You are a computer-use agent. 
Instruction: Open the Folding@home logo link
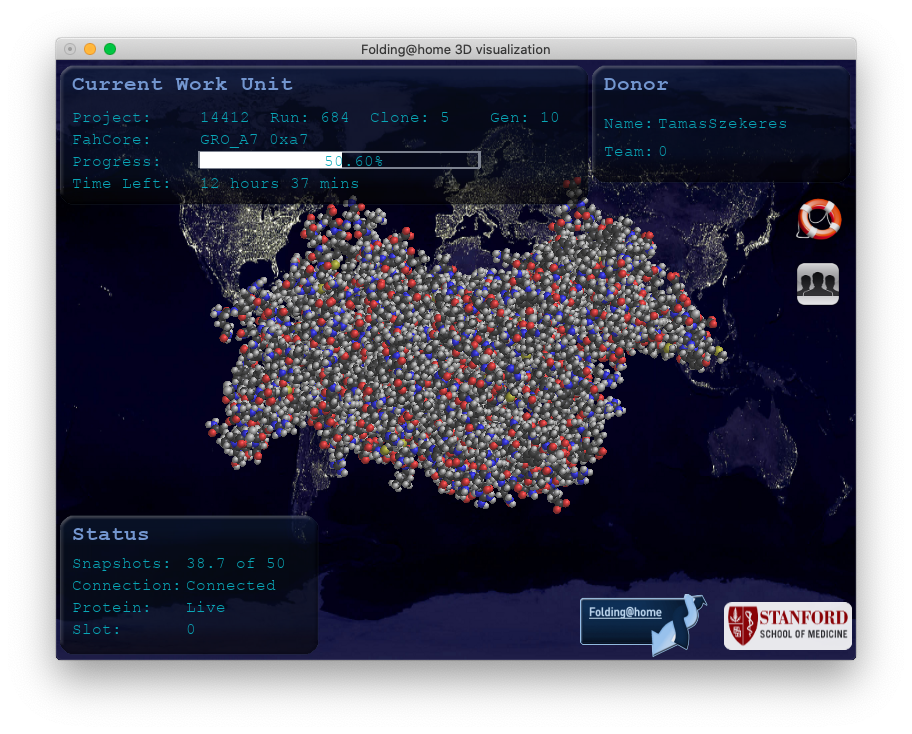(x=643, y=625)
